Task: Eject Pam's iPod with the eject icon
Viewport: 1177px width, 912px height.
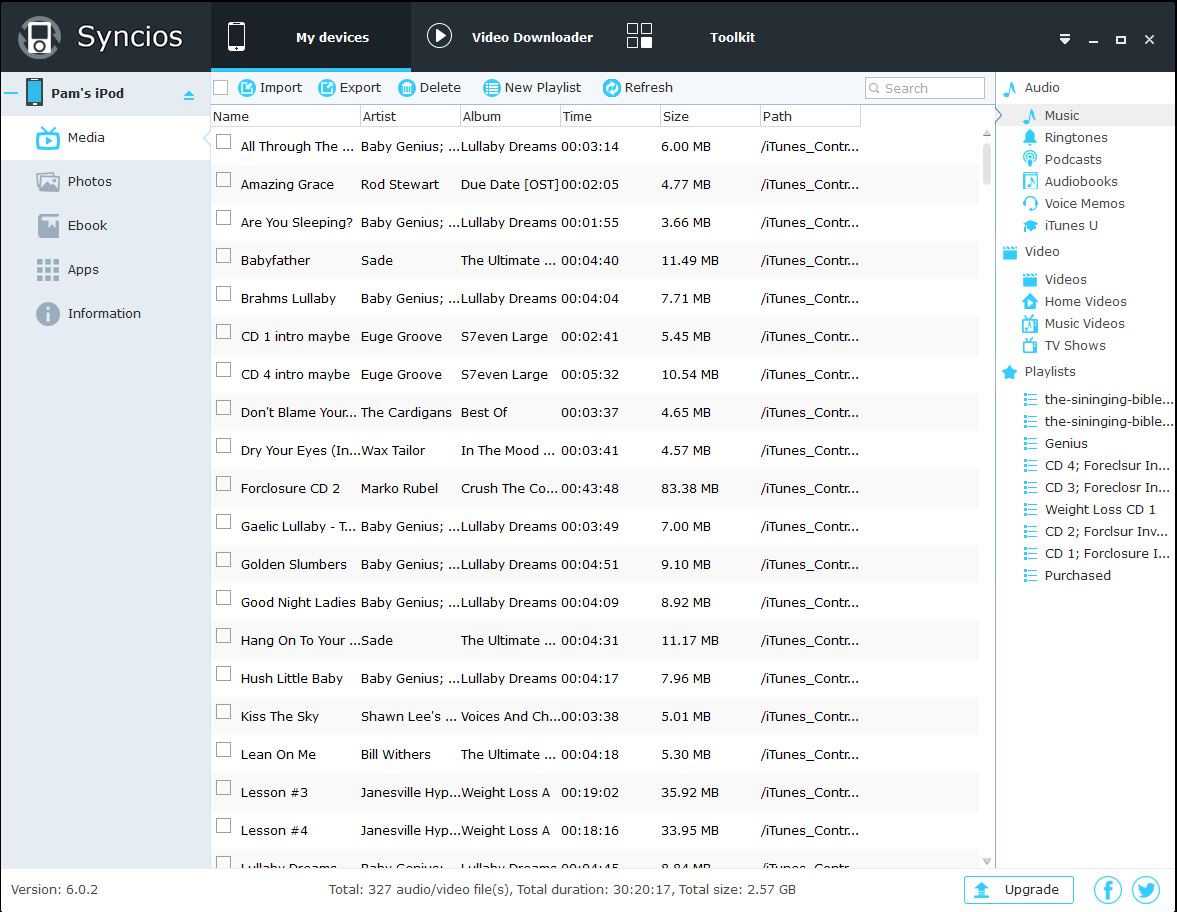Action: (x=188, y=95)
